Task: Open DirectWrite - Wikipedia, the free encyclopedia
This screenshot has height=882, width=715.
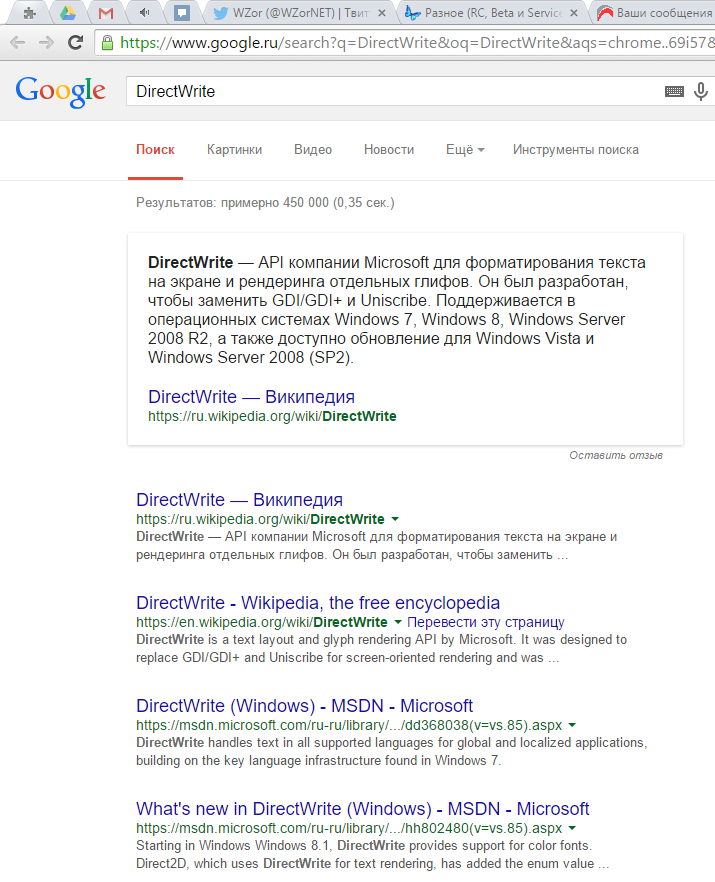Action: click(x=318, y=602)
